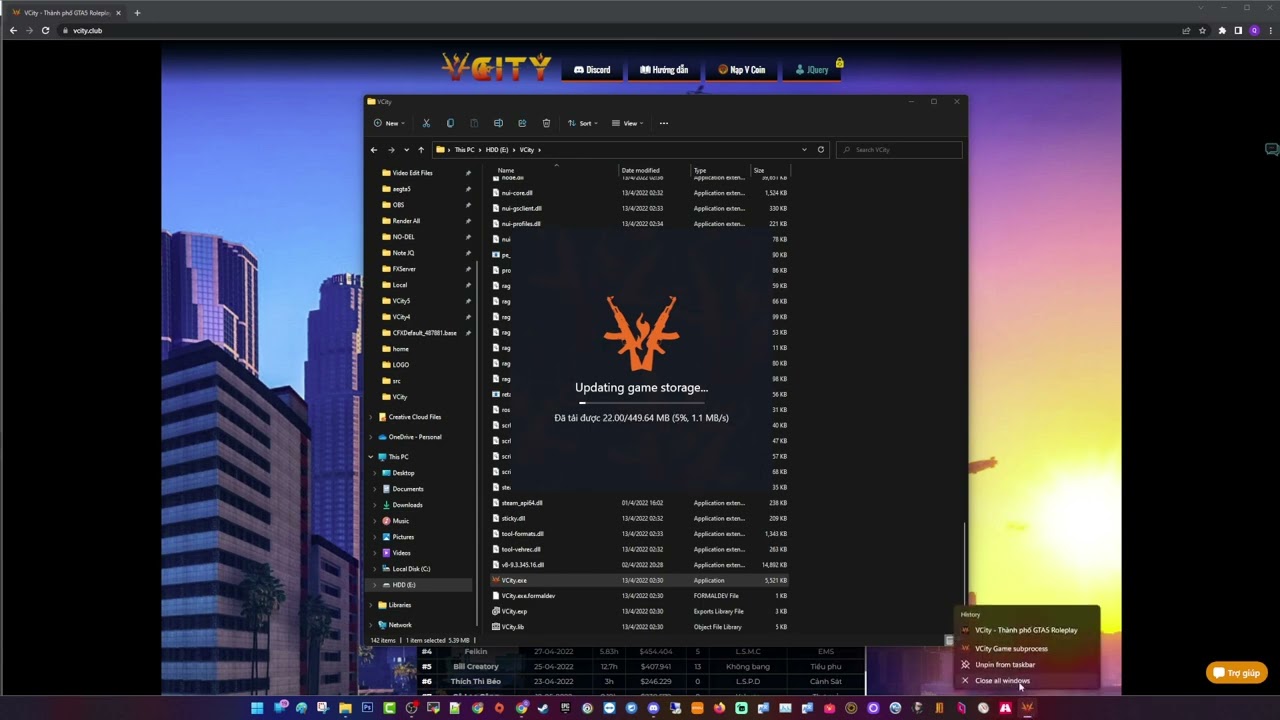Choose Close all windows

(x=1028, y=680)
